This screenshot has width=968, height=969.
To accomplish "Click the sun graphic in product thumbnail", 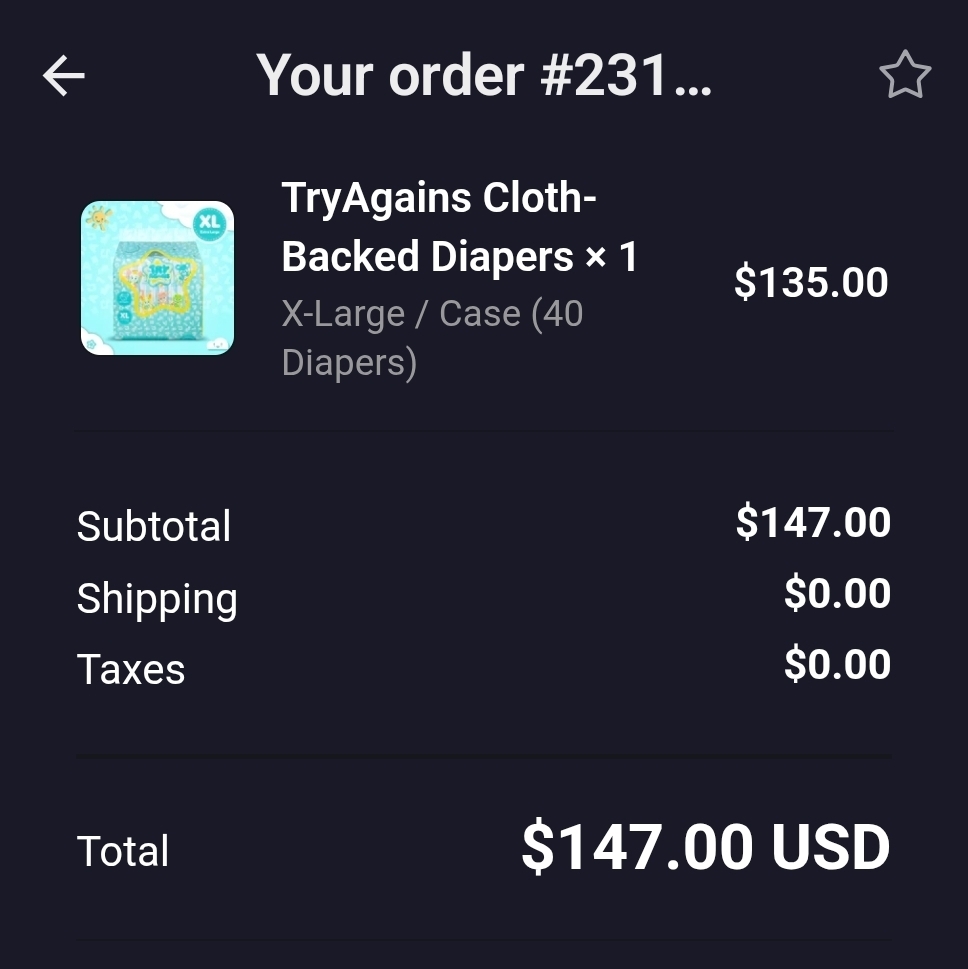I will 99,218.
